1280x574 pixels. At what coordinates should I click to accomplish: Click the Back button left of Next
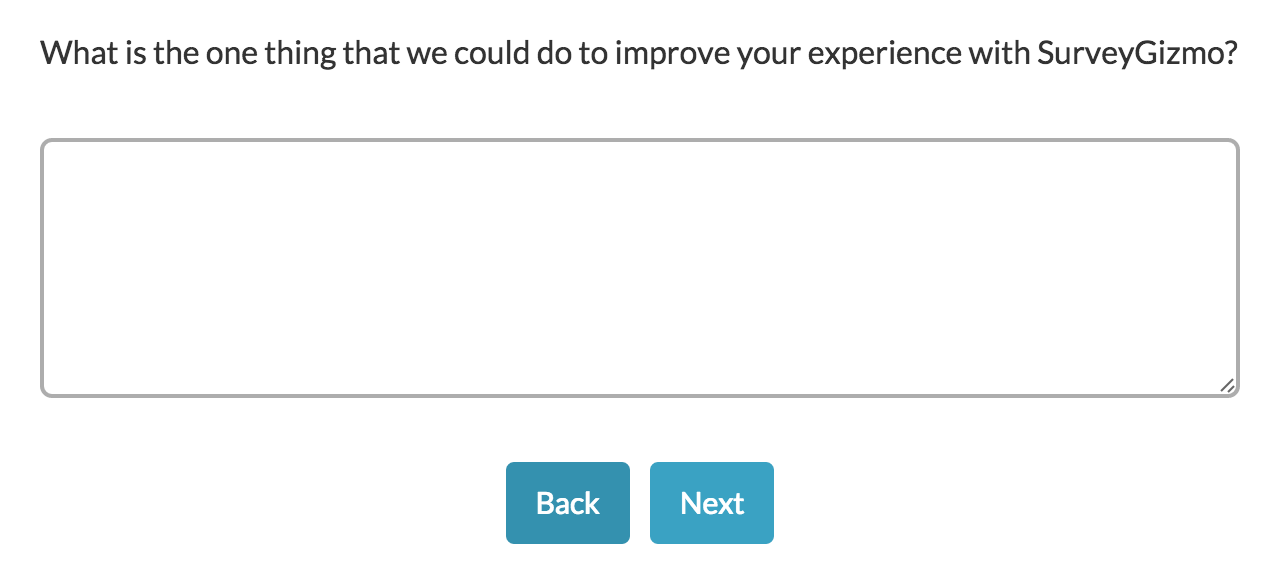(x=567, y=503)
